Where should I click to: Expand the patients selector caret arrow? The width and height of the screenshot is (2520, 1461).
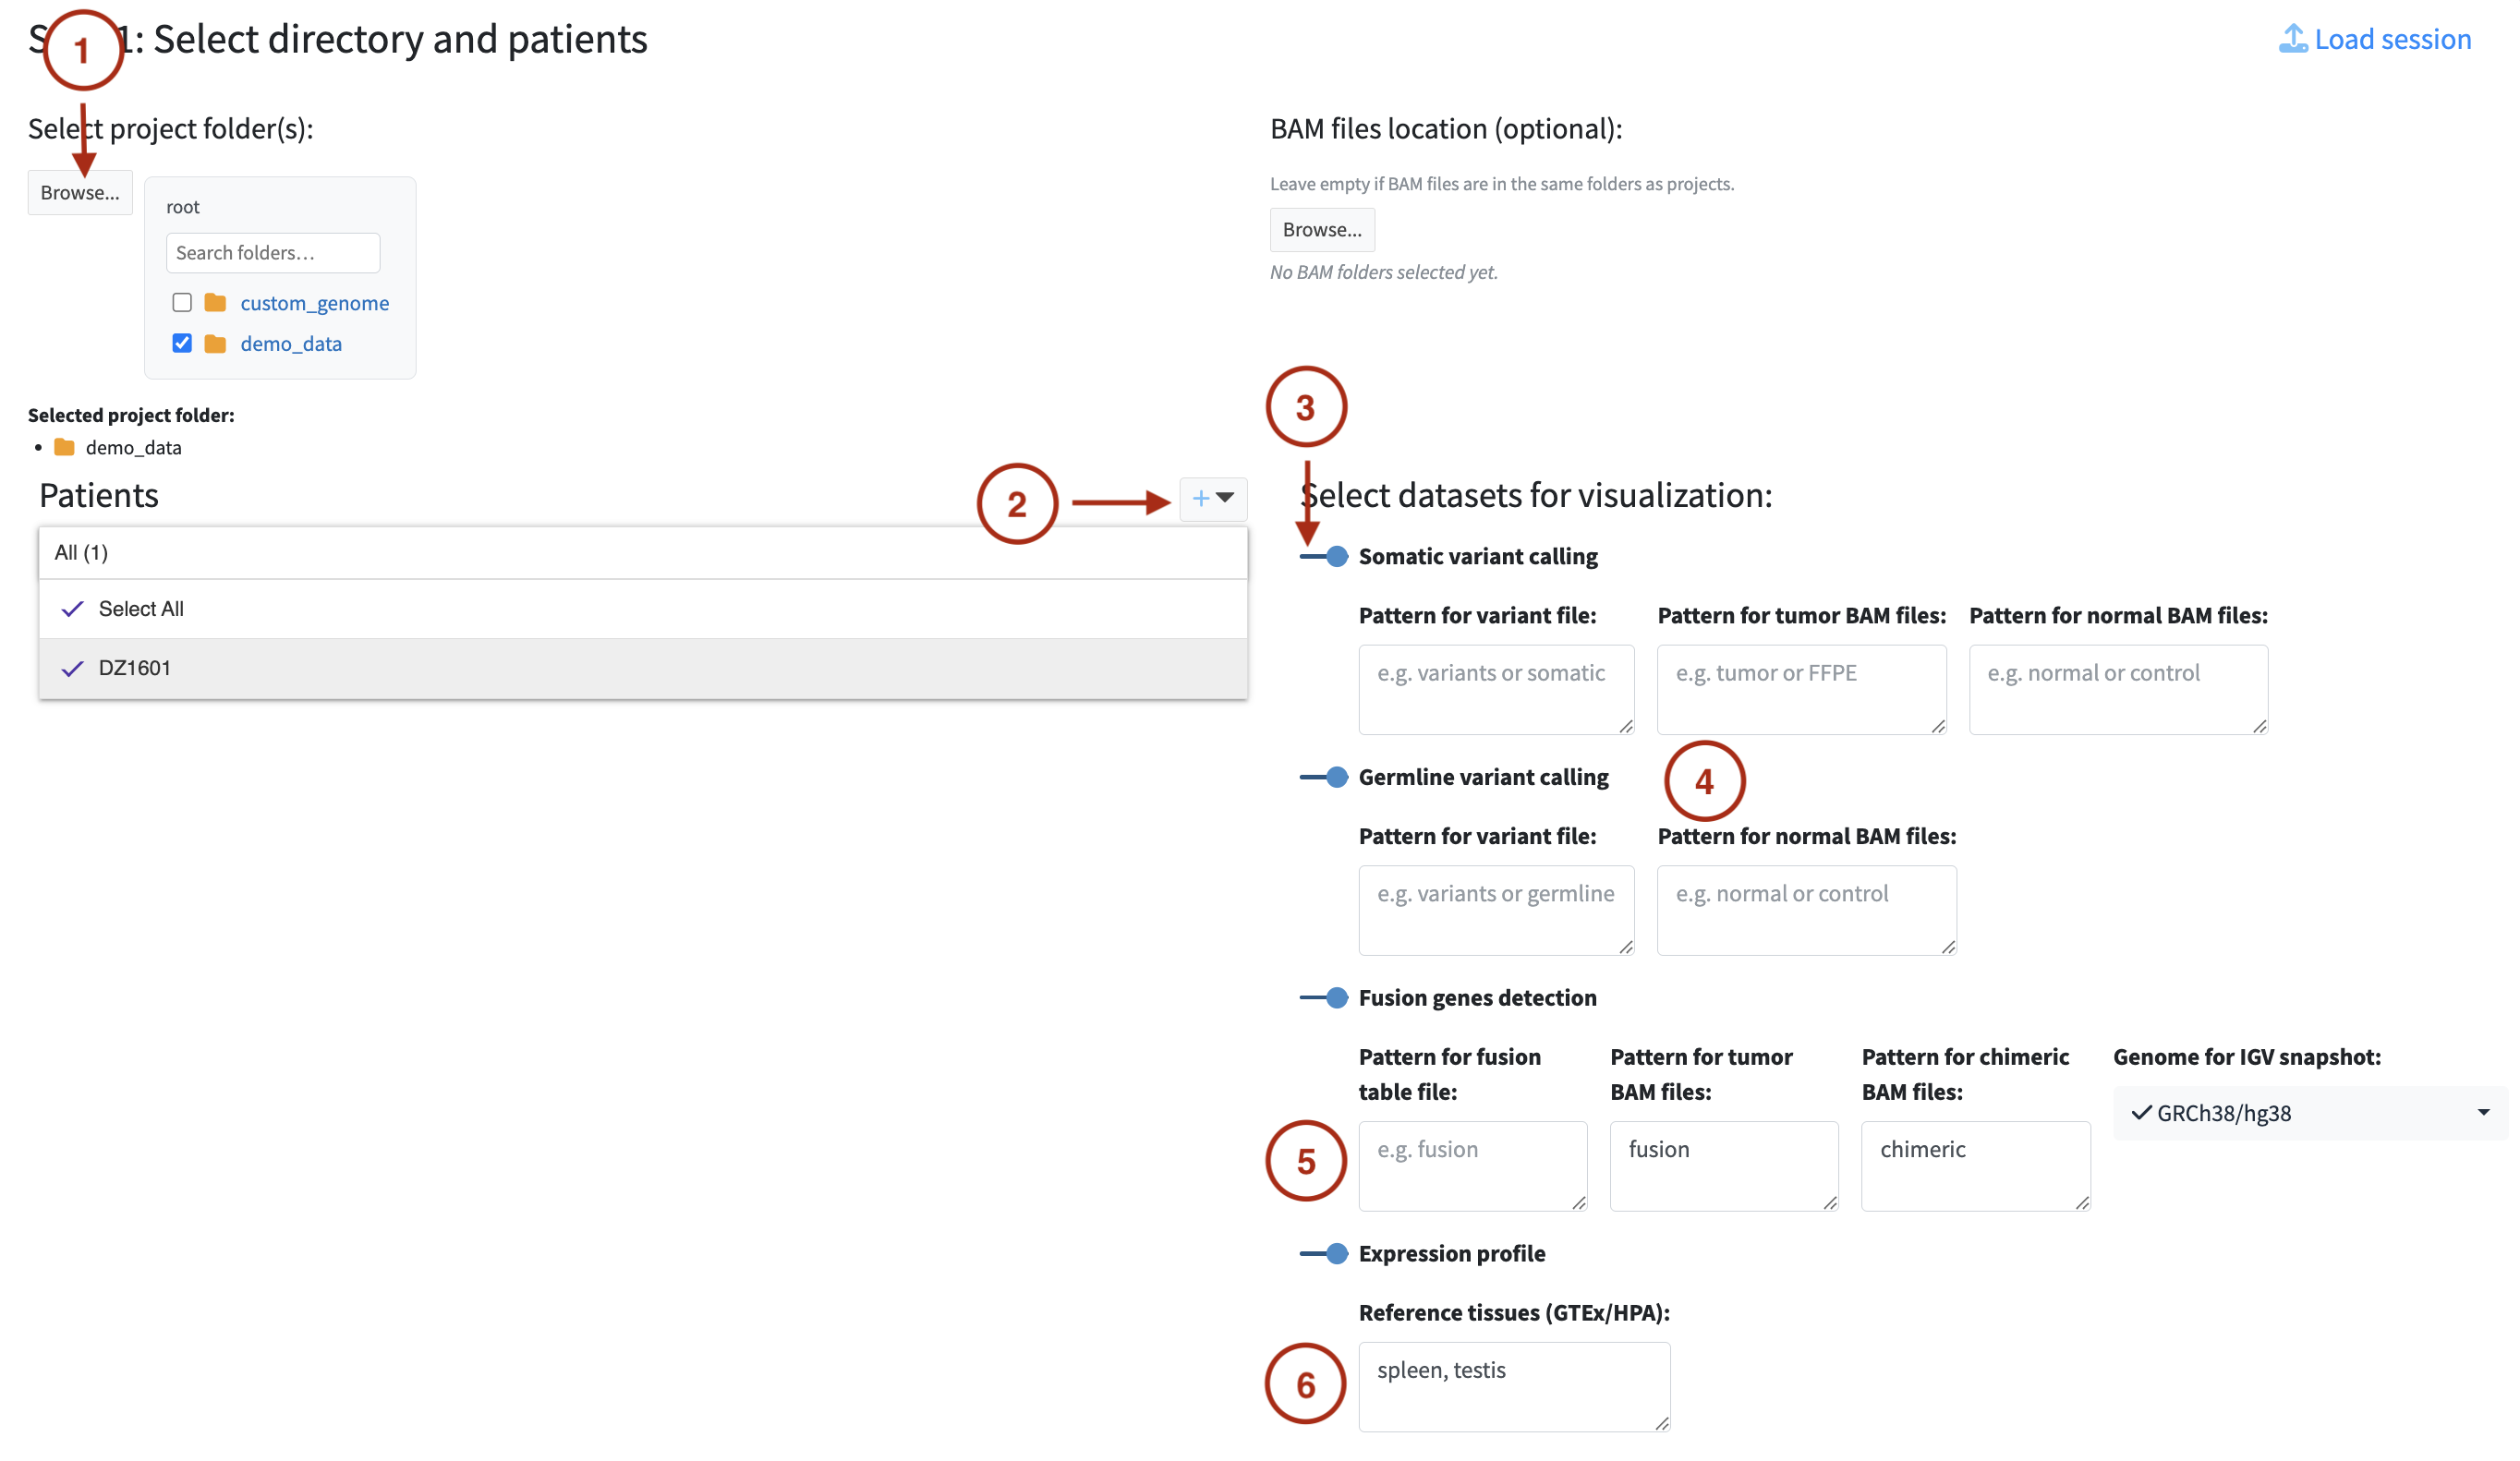tap(1226, 497)
